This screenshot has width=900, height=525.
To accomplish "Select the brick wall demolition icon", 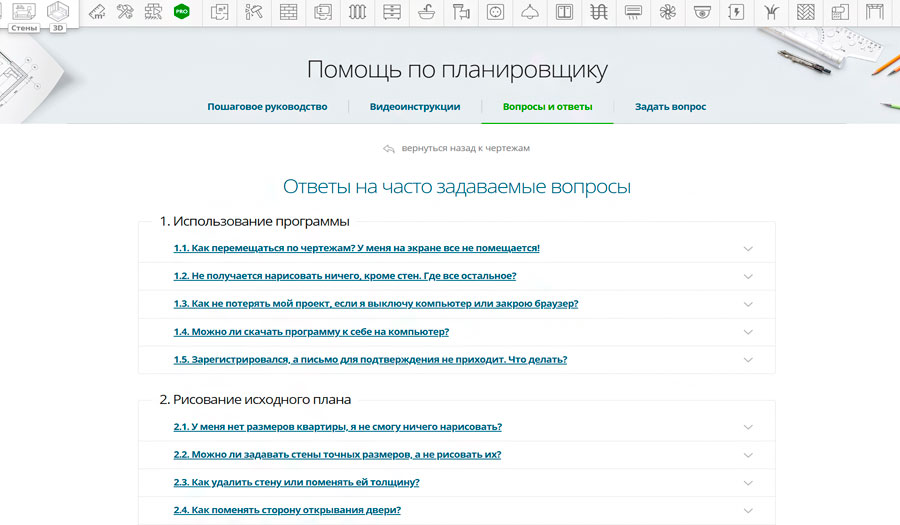I will (x=153, y=12).
